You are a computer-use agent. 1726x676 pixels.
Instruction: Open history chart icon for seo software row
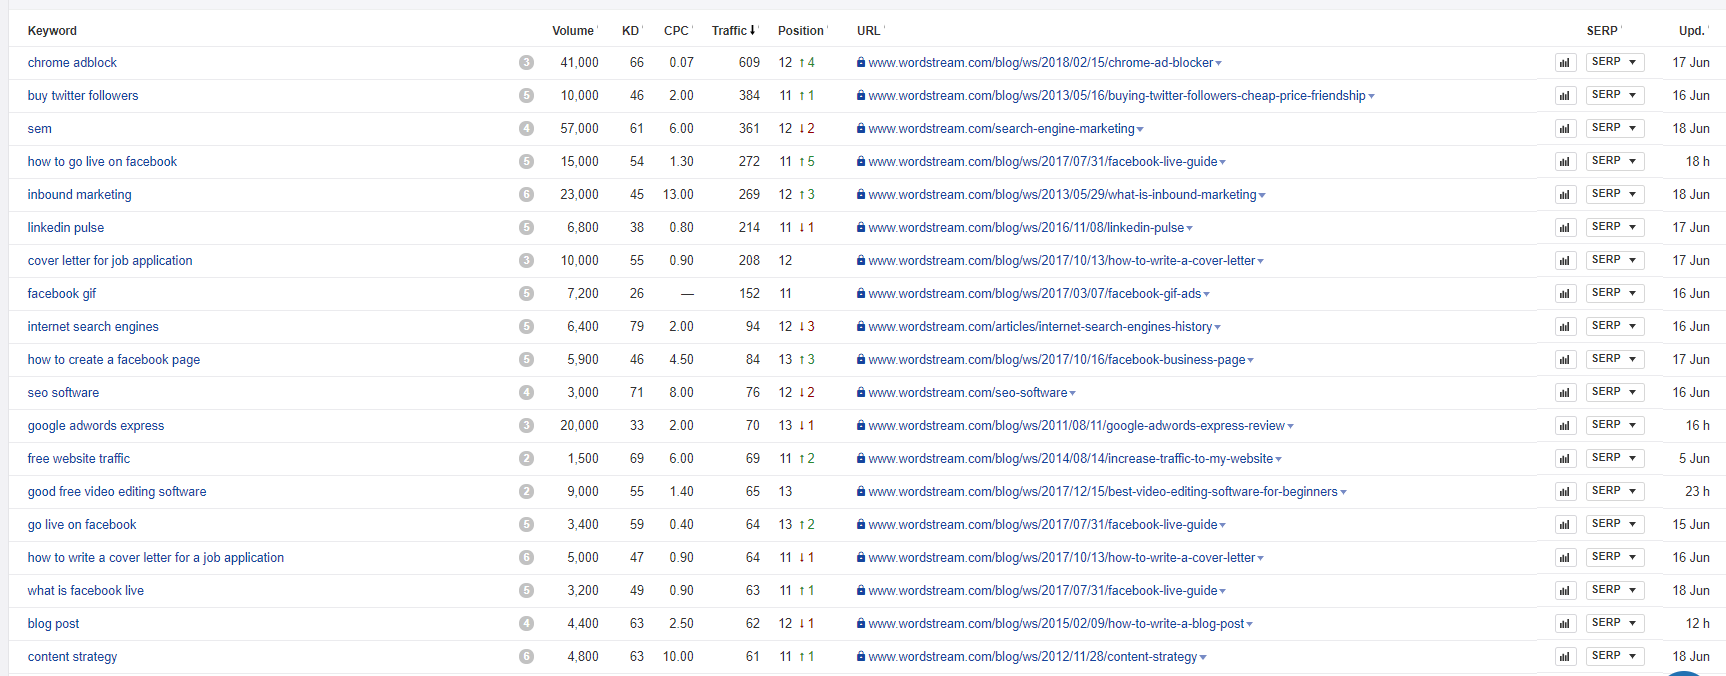[1564, 393]
